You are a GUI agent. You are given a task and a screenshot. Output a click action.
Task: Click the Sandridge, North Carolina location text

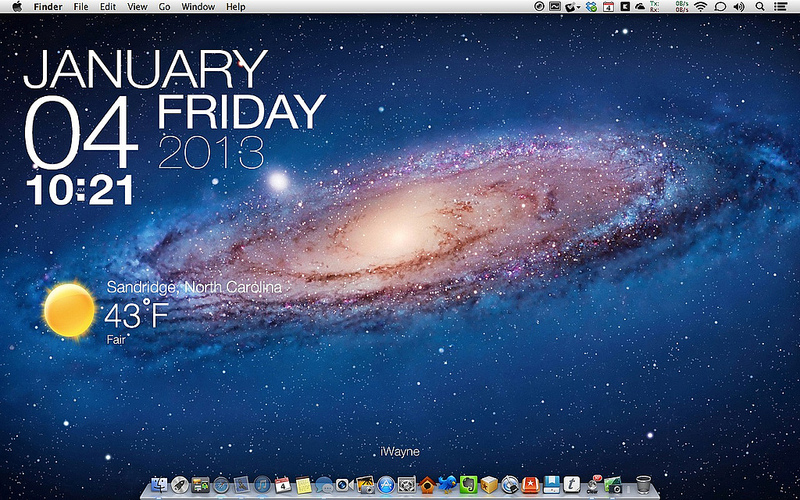[x=194, y=287]
